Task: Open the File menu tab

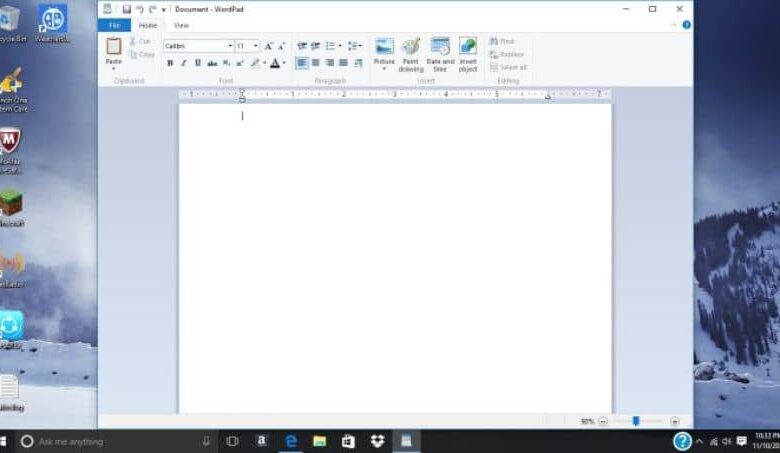Action: point(114,25)
